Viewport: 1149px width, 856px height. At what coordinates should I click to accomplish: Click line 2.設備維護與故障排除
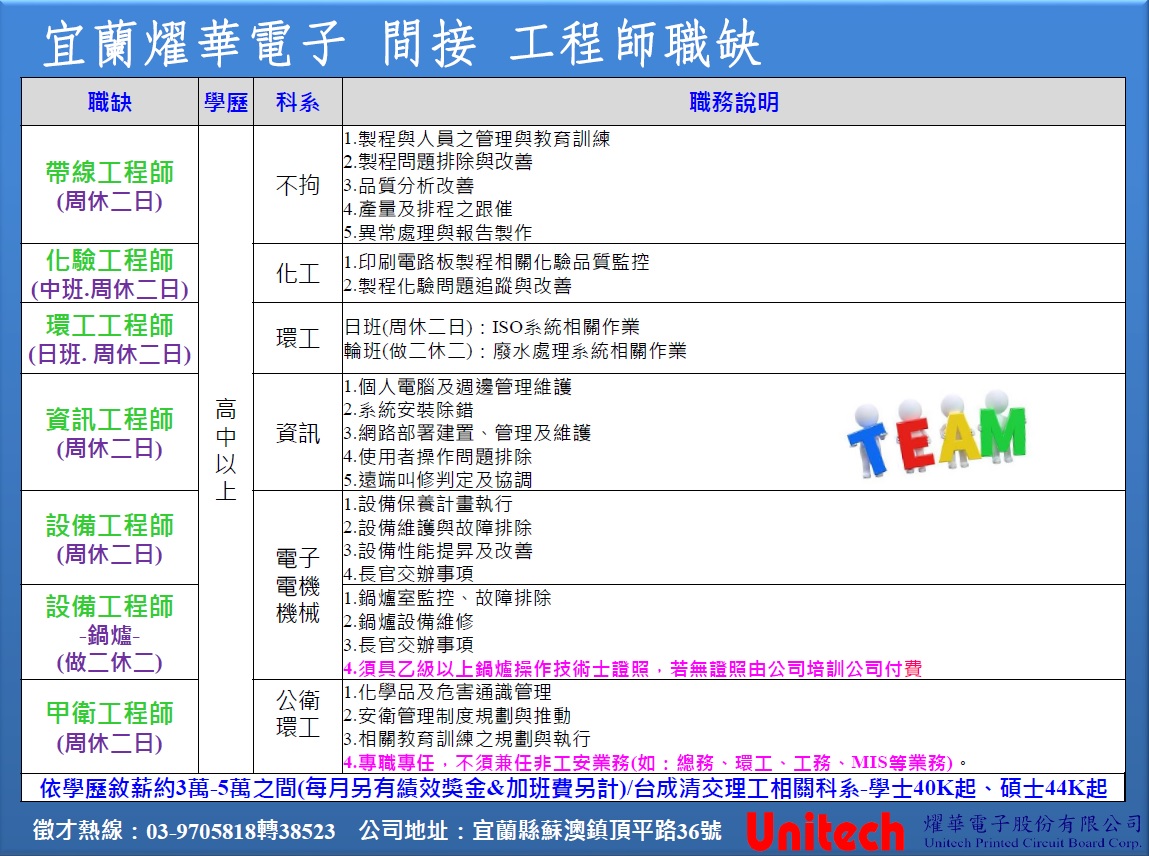click(438, 527)
